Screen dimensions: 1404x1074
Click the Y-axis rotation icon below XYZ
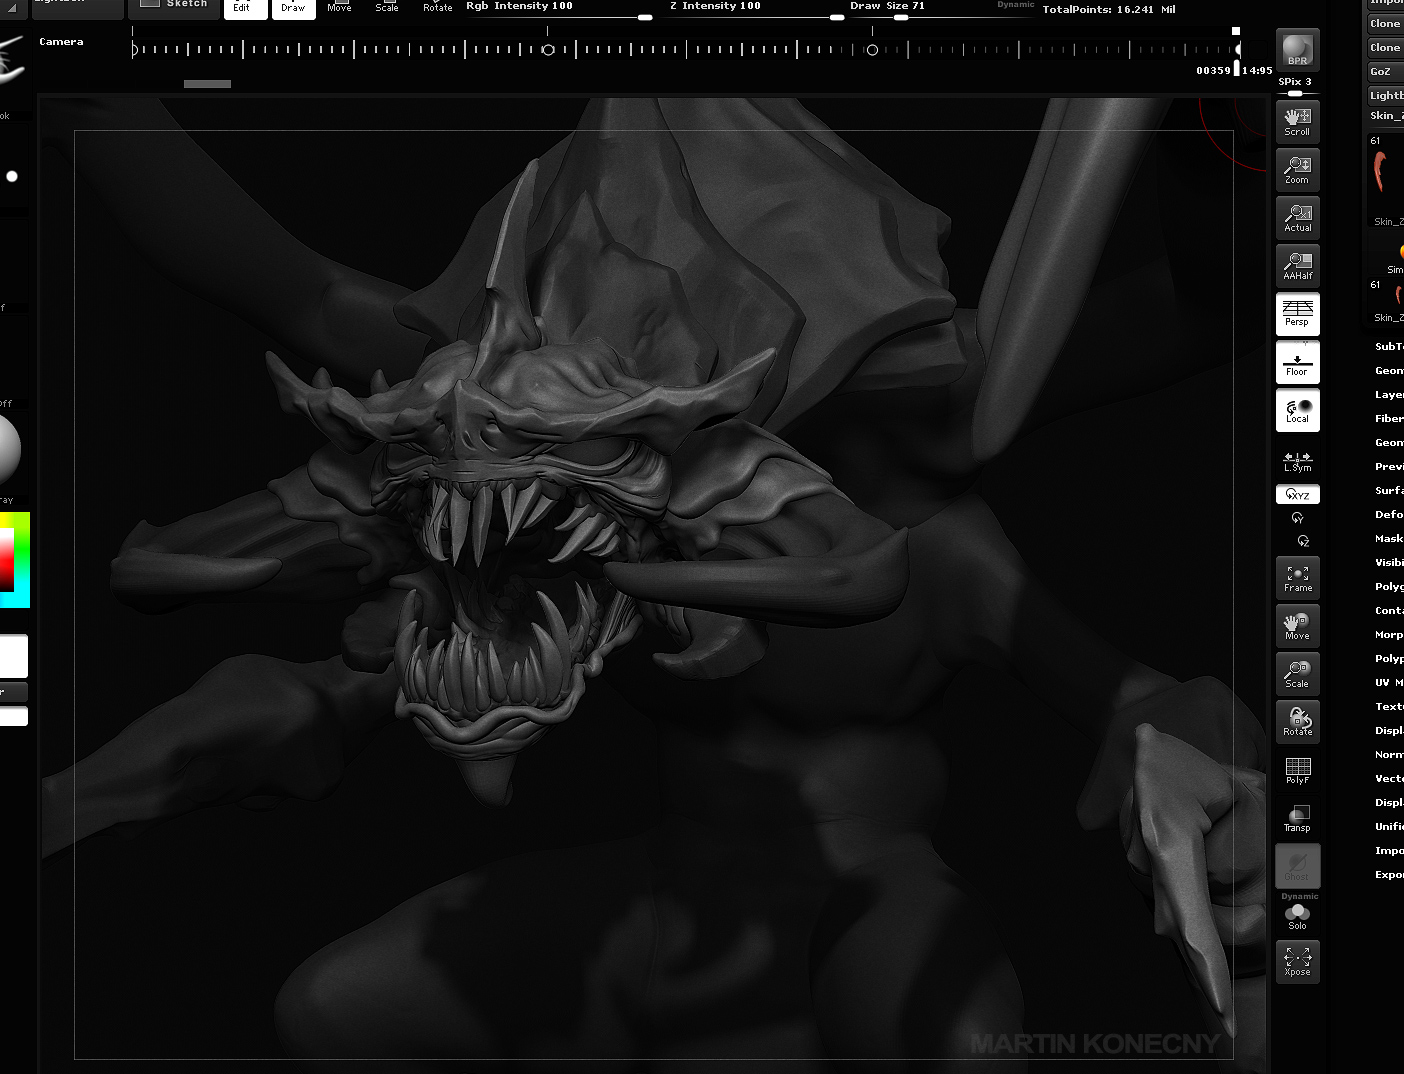1297,518
